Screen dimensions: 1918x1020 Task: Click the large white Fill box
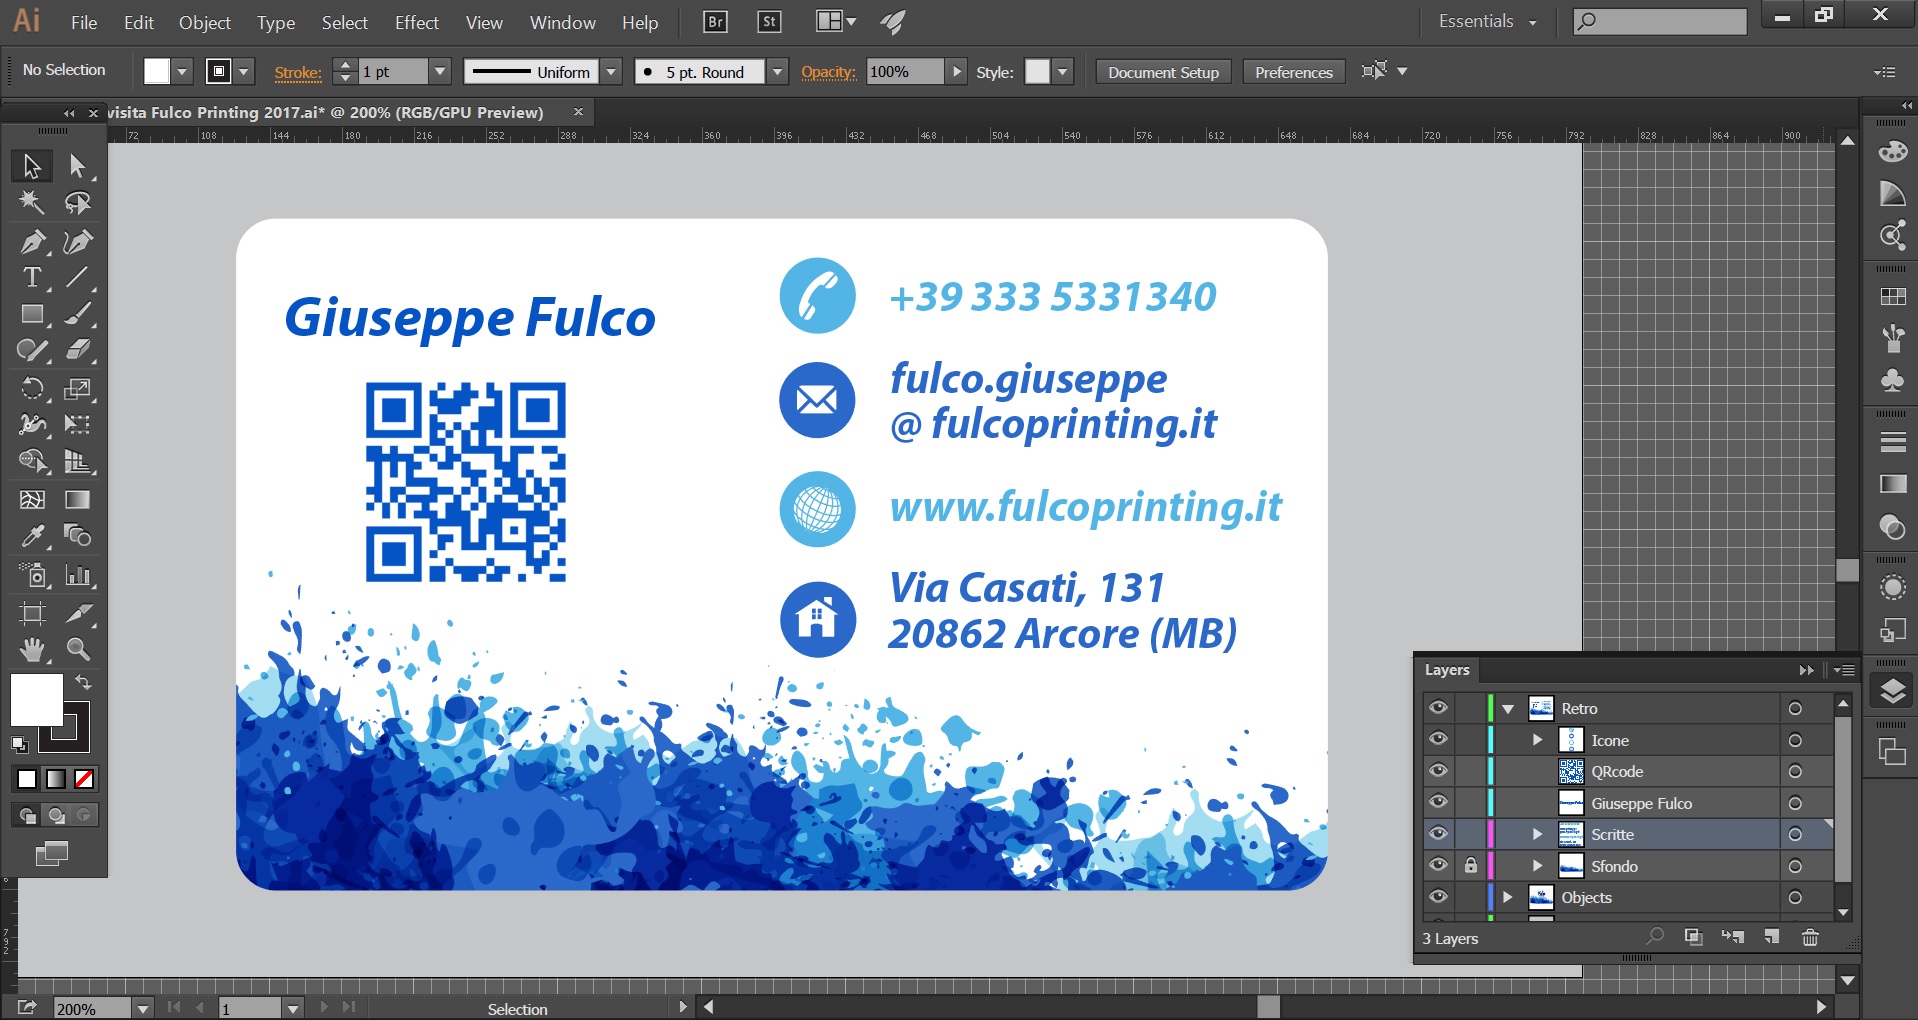click(x=36, y=699)
